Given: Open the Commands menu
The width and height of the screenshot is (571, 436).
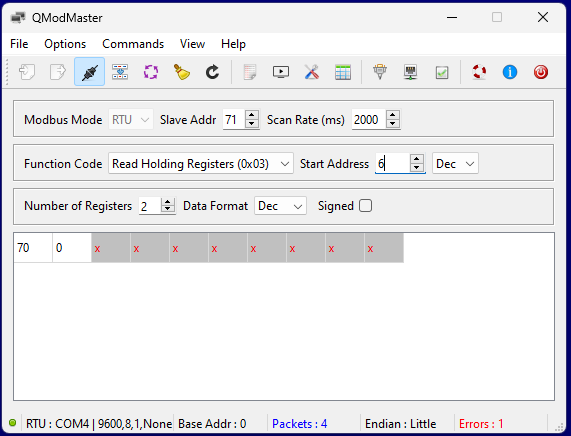Looking at the screenshot, I should (133, 44).
